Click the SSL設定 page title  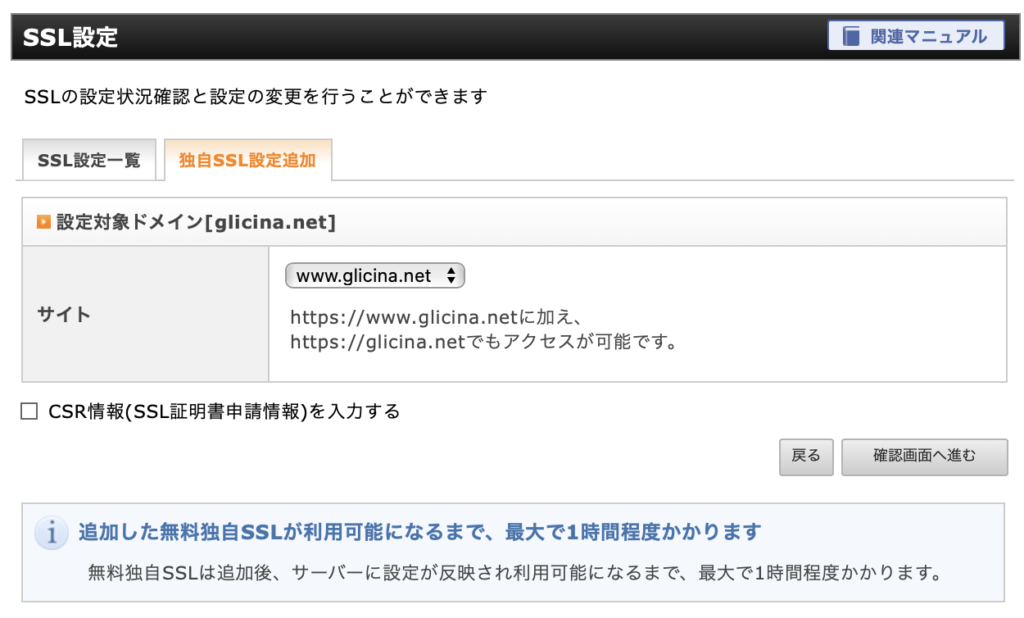coord(71,37)
